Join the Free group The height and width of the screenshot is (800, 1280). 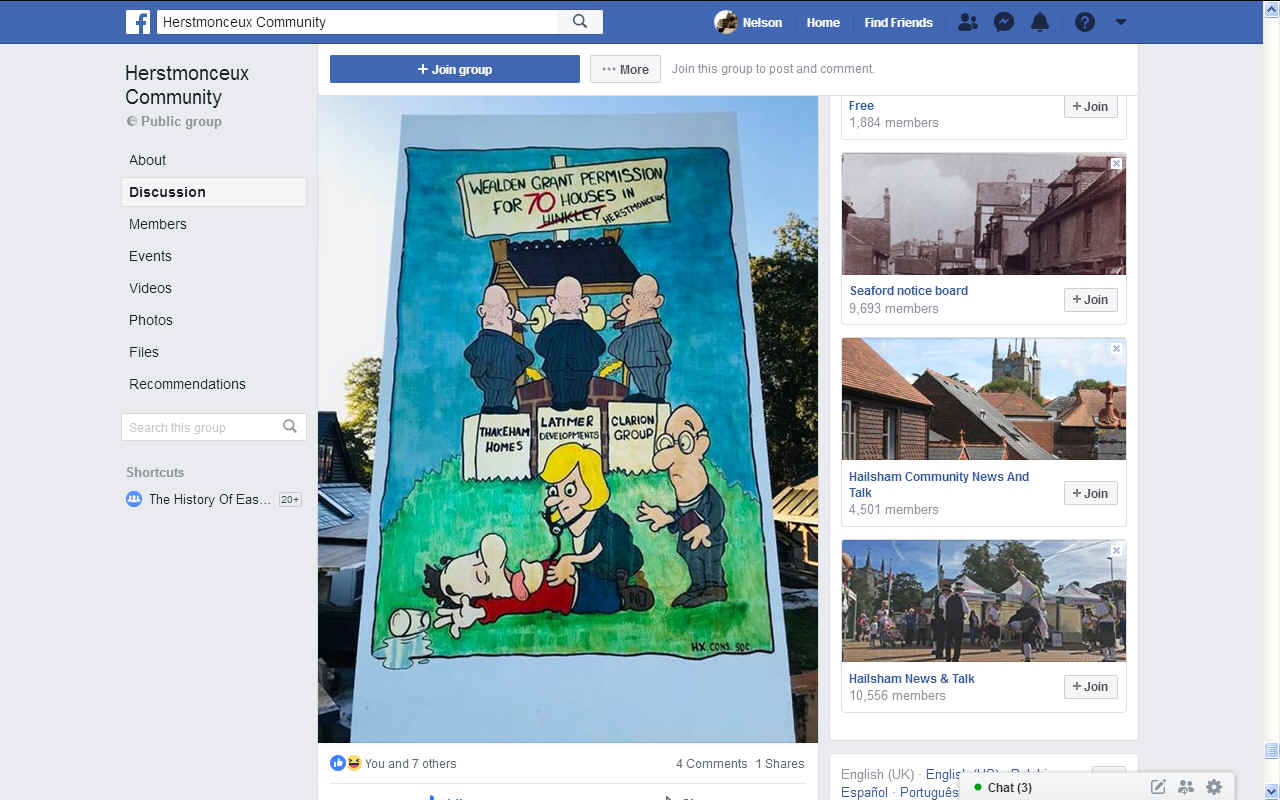pos(1090,106)
